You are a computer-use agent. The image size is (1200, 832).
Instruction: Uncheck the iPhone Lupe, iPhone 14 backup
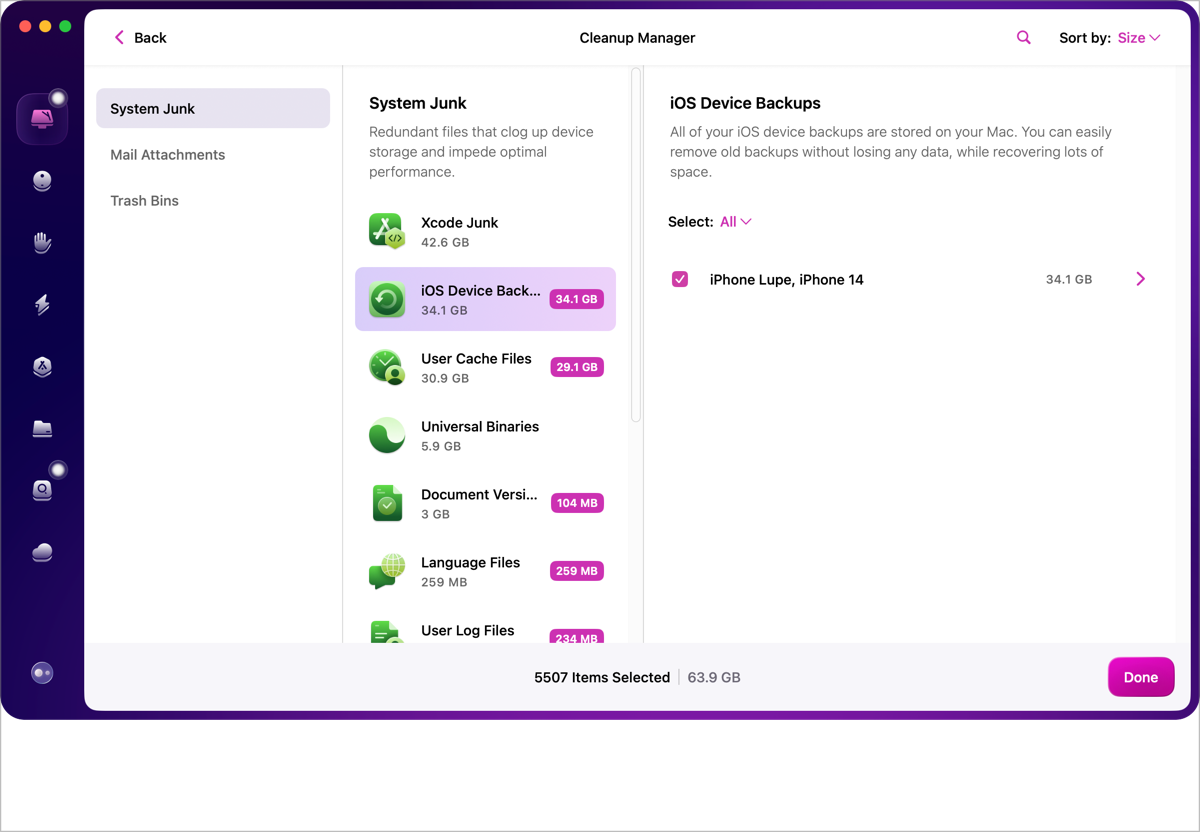[x=680, y=280]
